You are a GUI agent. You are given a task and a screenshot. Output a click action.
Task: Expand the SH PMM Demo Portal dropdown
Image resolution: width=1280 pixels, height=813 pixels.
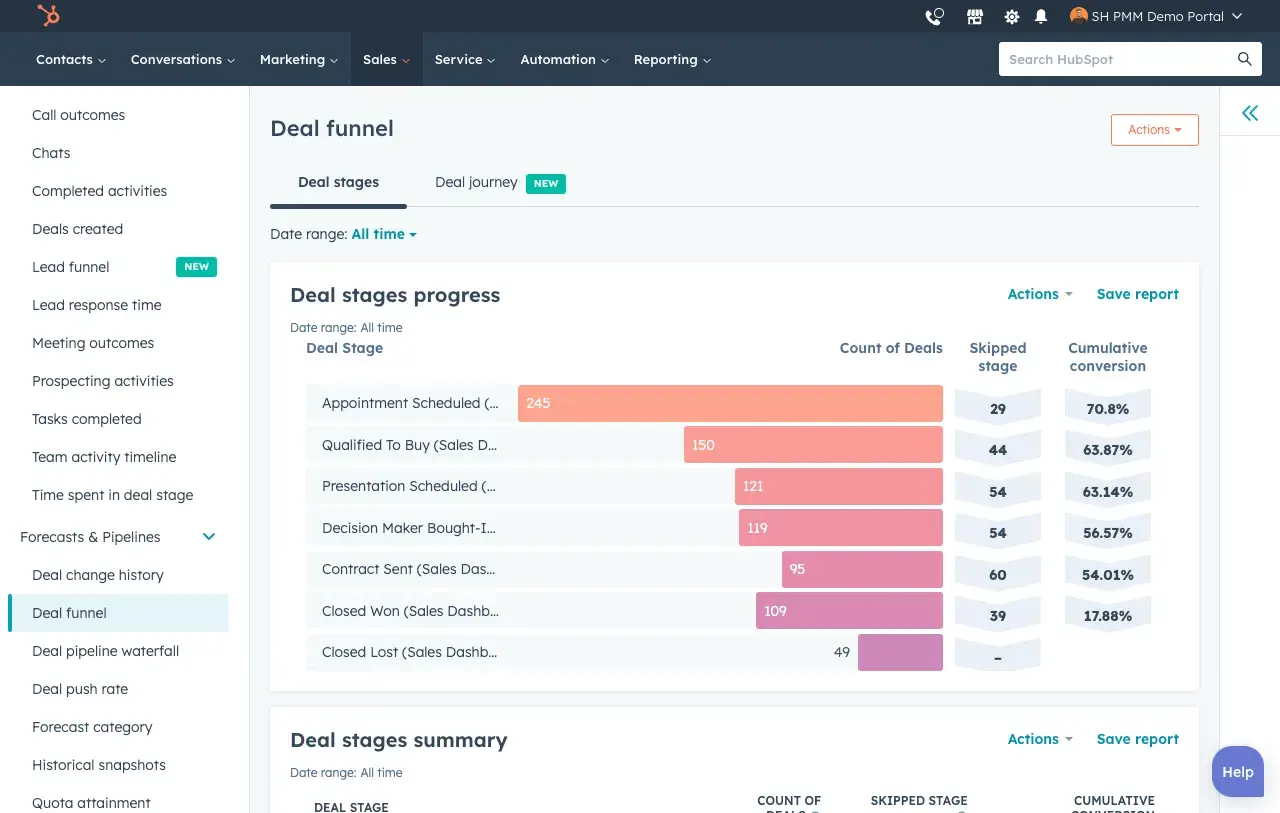coord(1156,16)
